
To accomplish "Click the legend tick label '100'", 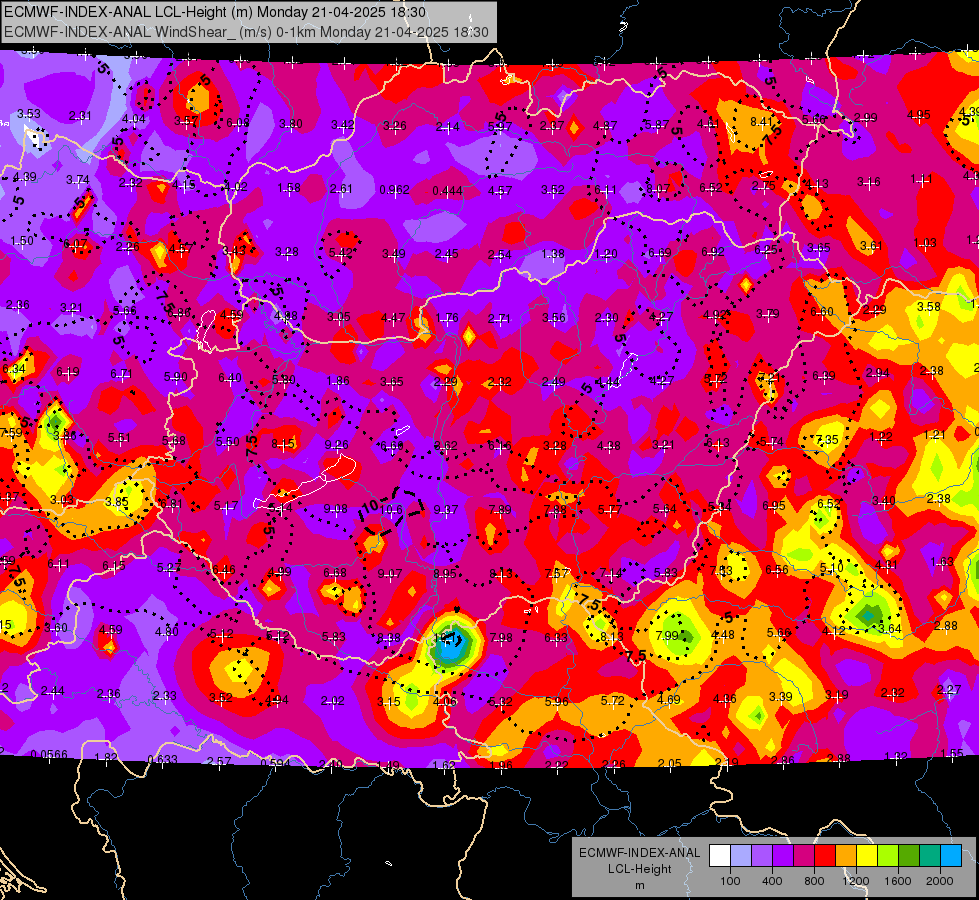I will [731, 881].
